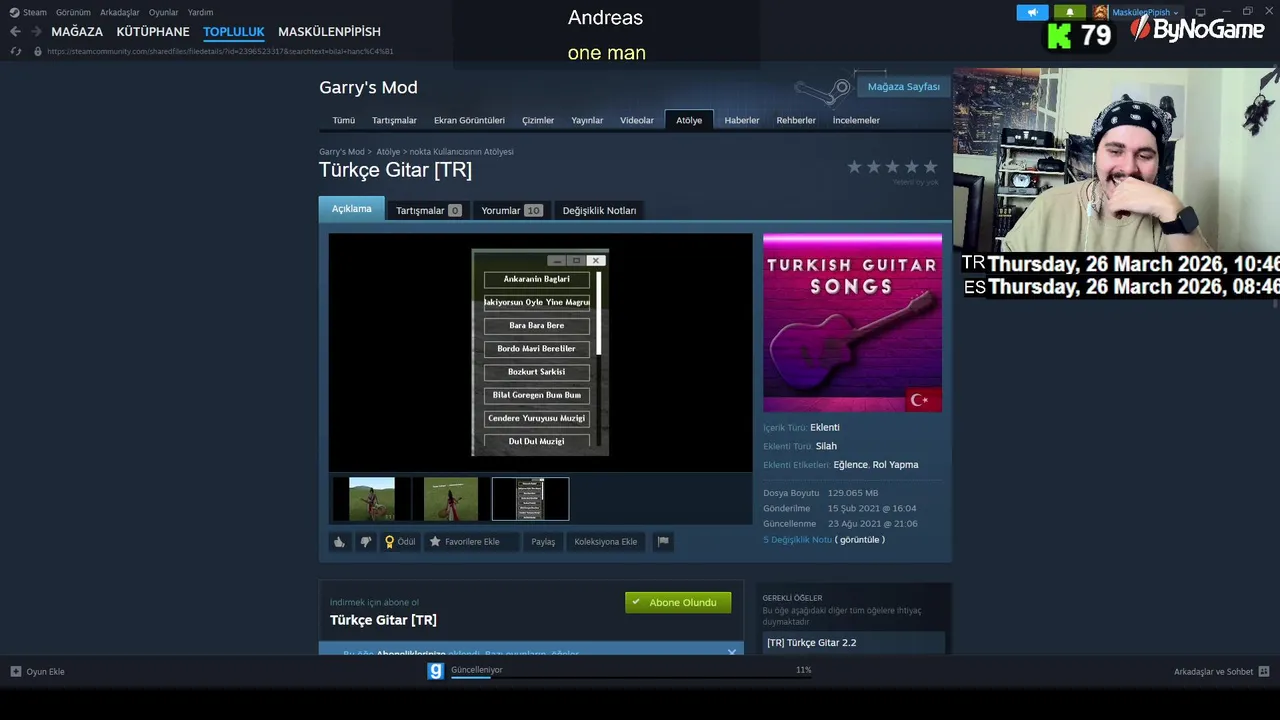The height and width of the screenshot is (720, 1280).
Task: Click nokta Kullanıcısının Atölyesi breadcrumb
Action: 461,152
